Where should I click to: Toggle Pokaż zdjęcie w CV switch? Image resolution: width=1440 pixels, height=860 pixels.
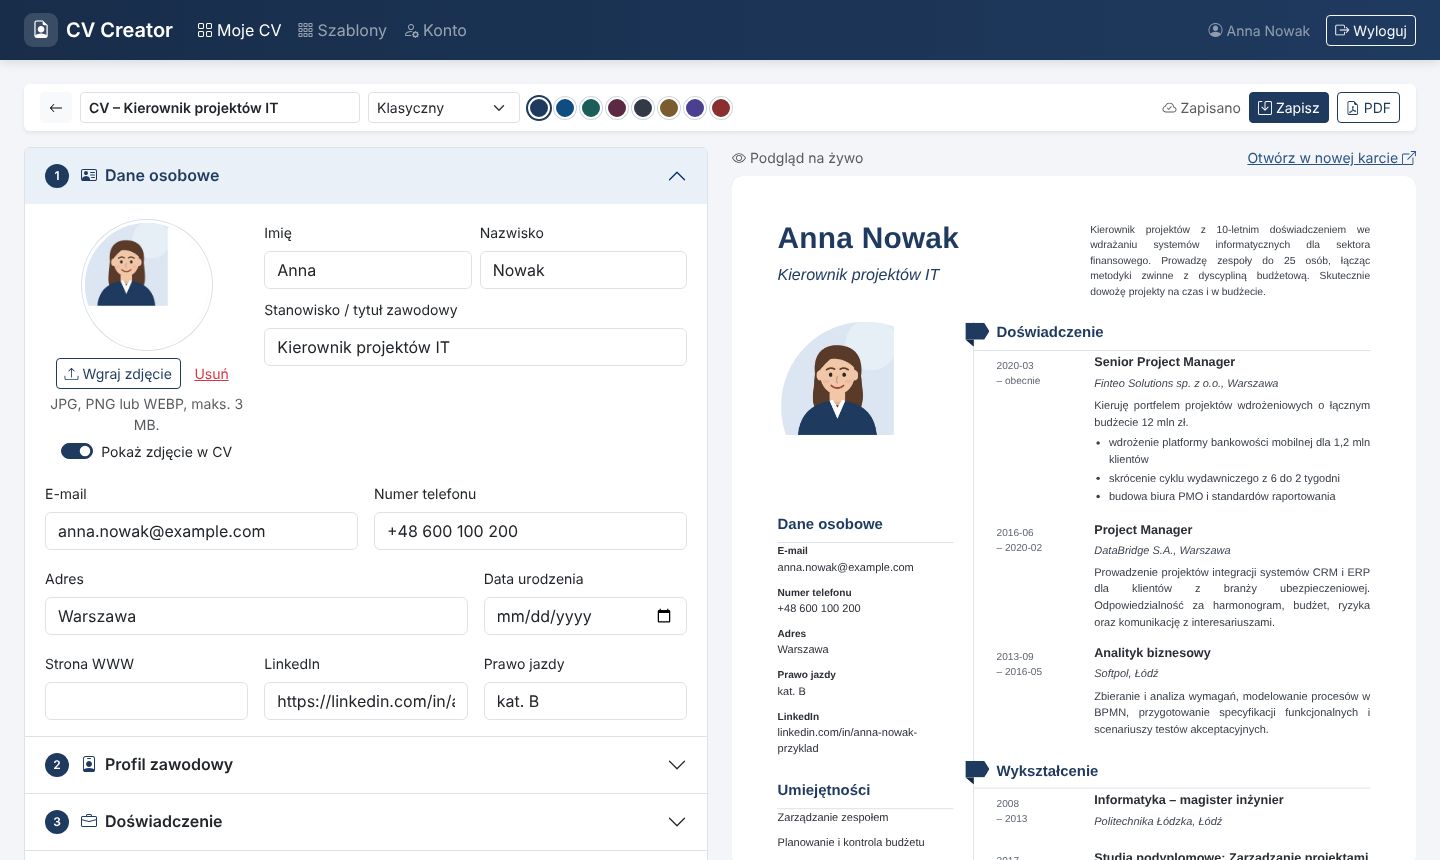pyautogui.click(x=77, y=451)
